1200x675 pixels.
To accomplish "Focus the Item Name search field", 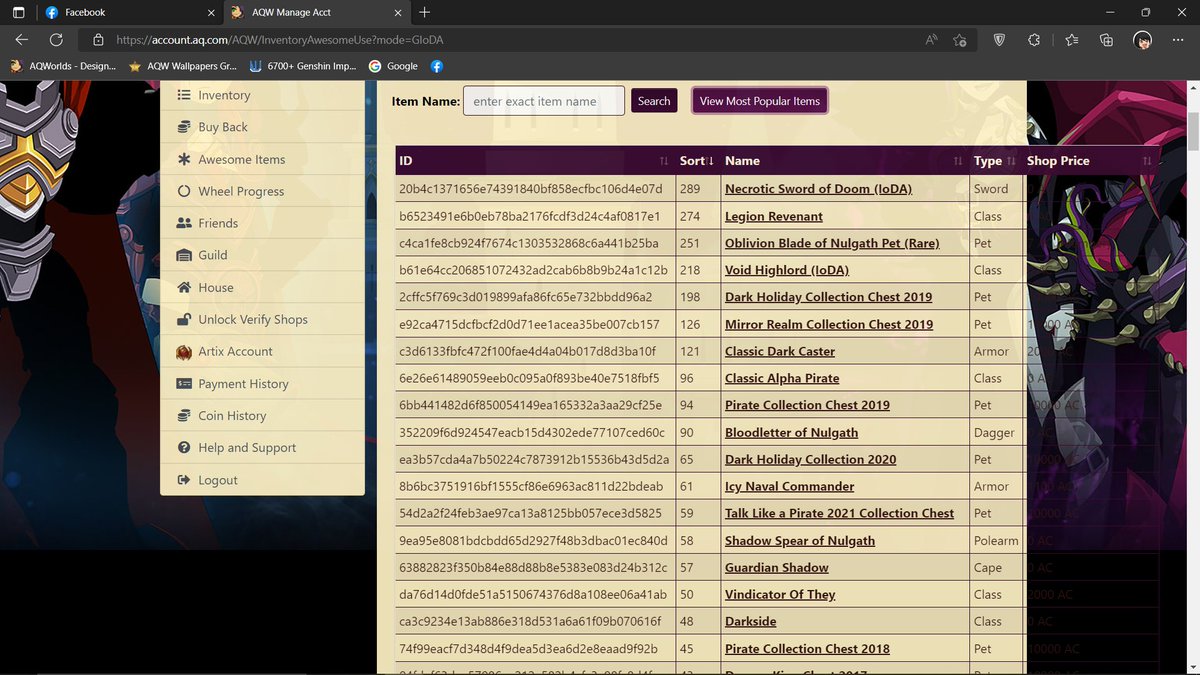I will tap(544, 101).
